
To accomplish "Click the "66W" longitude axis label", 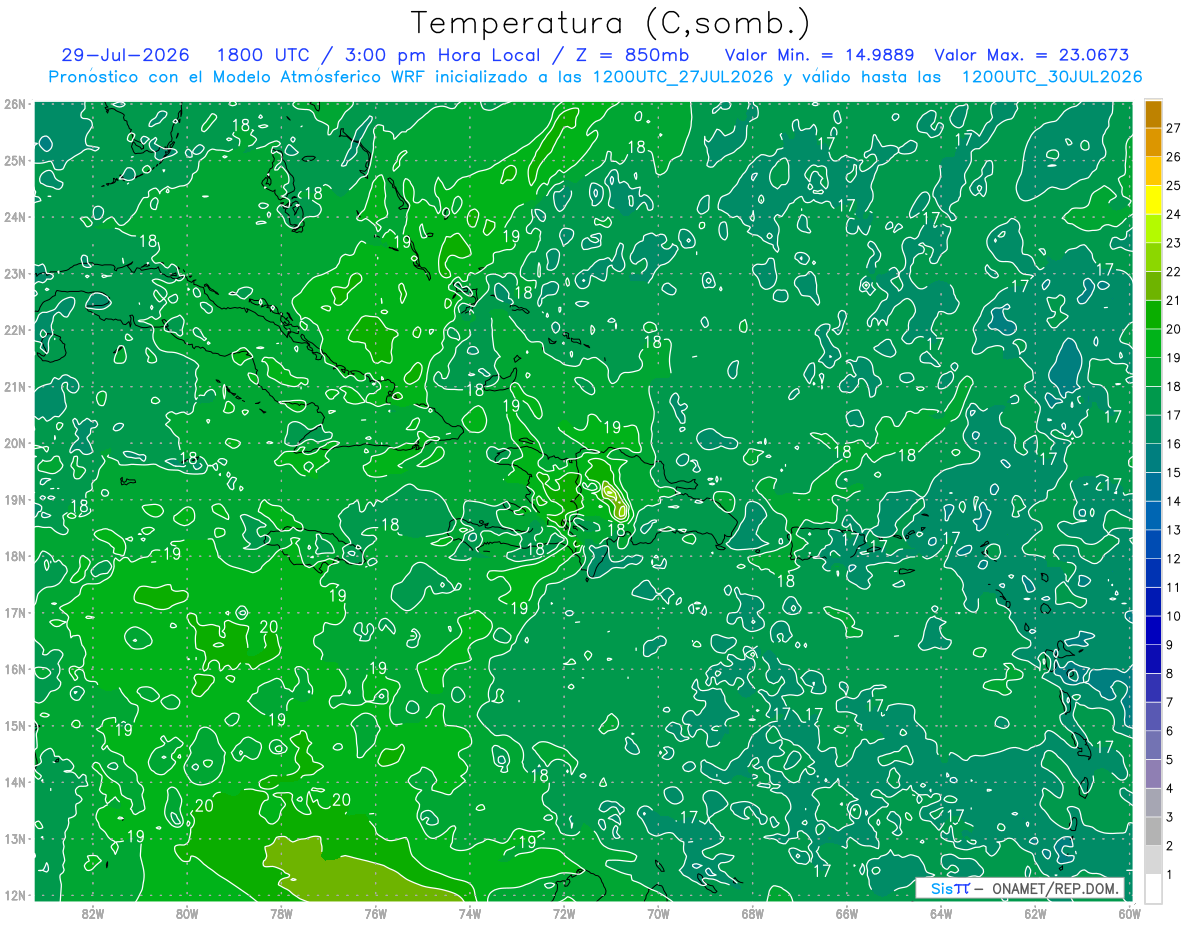I will coord(847,913).
